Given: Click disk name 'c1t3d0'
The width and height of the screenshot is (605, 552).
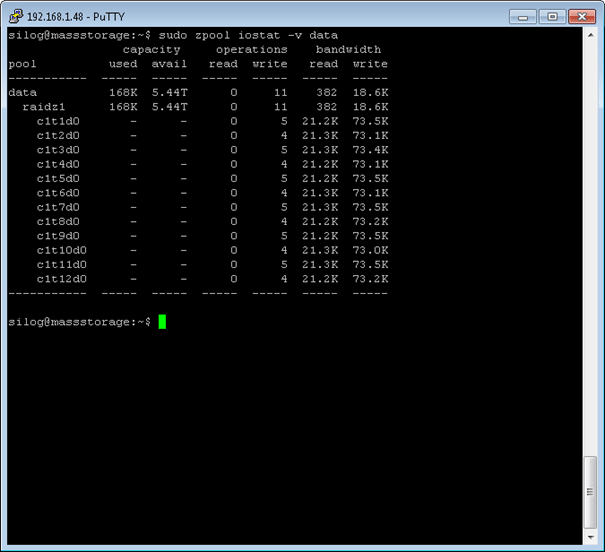Looking at the screenshot, I should [x=58, y=150].
